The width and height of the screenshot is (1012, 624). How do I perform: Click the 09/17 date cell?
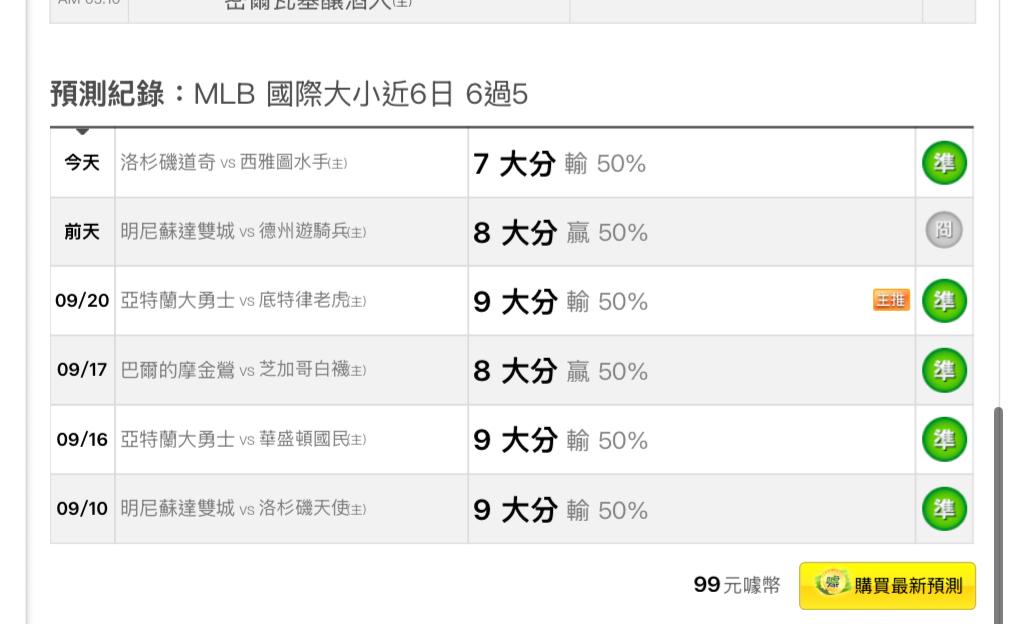coord(82,371)
